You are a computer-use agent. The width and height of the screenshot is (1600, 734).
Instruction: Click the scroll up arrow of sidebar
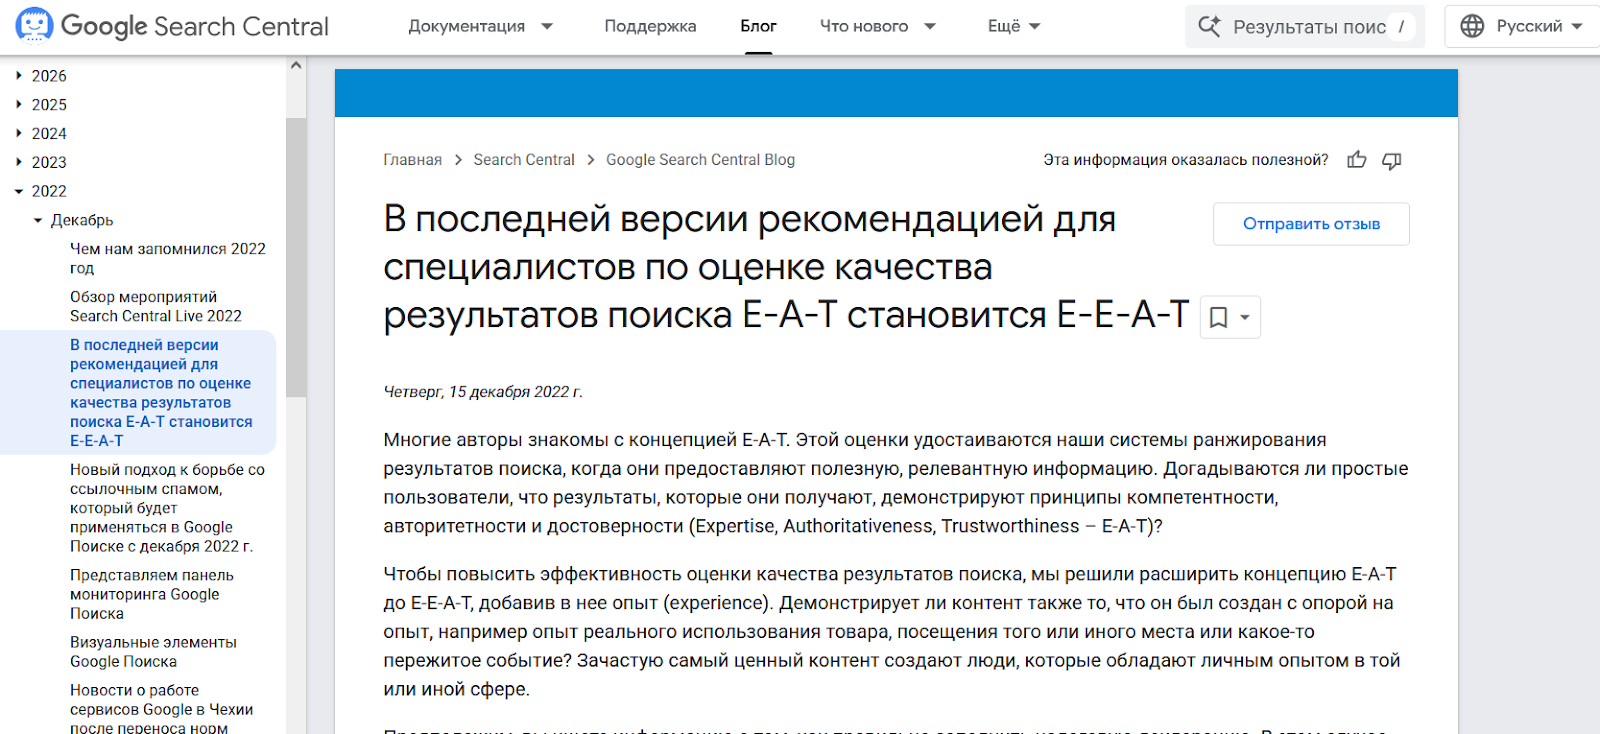296,65
